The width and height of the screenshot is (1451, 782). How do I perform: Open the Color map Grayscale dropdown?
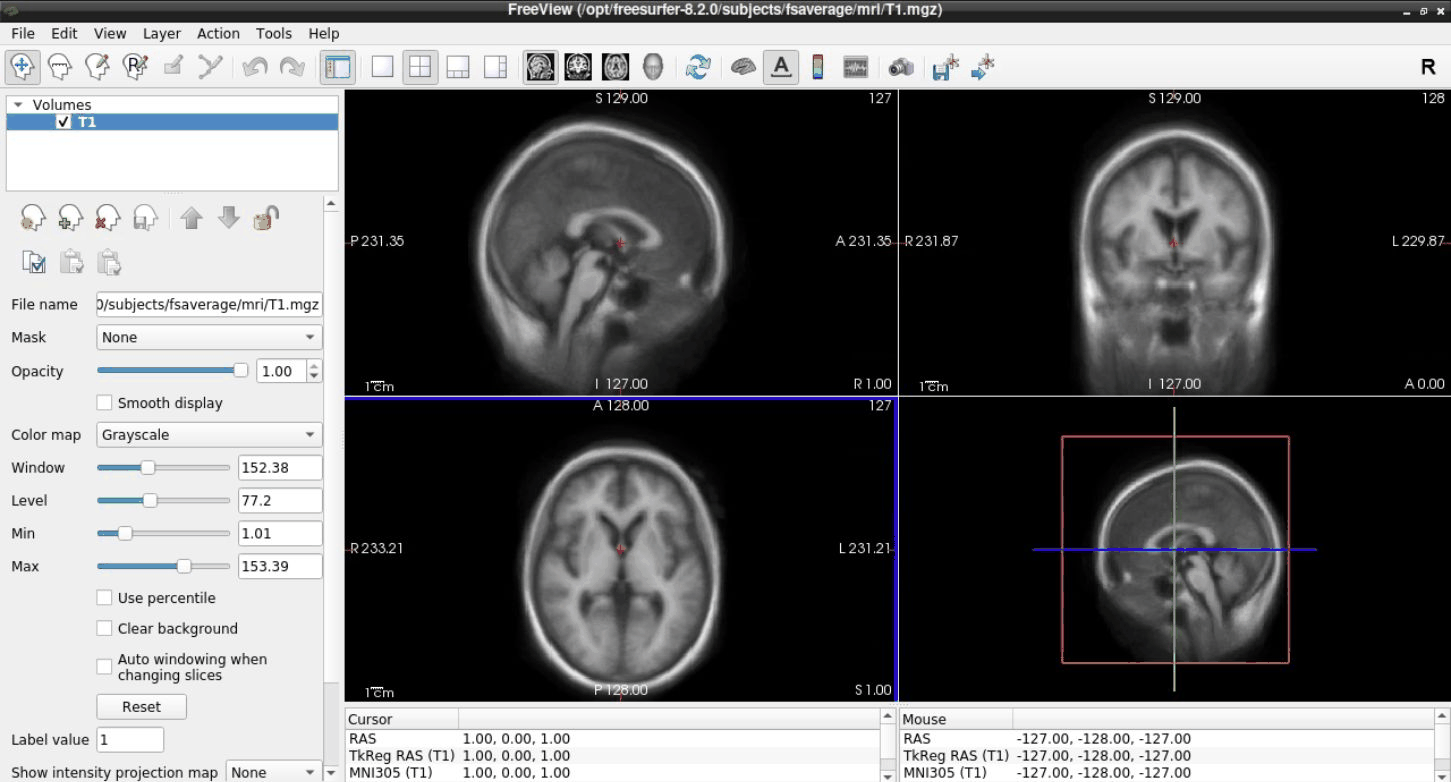point(209,435)
